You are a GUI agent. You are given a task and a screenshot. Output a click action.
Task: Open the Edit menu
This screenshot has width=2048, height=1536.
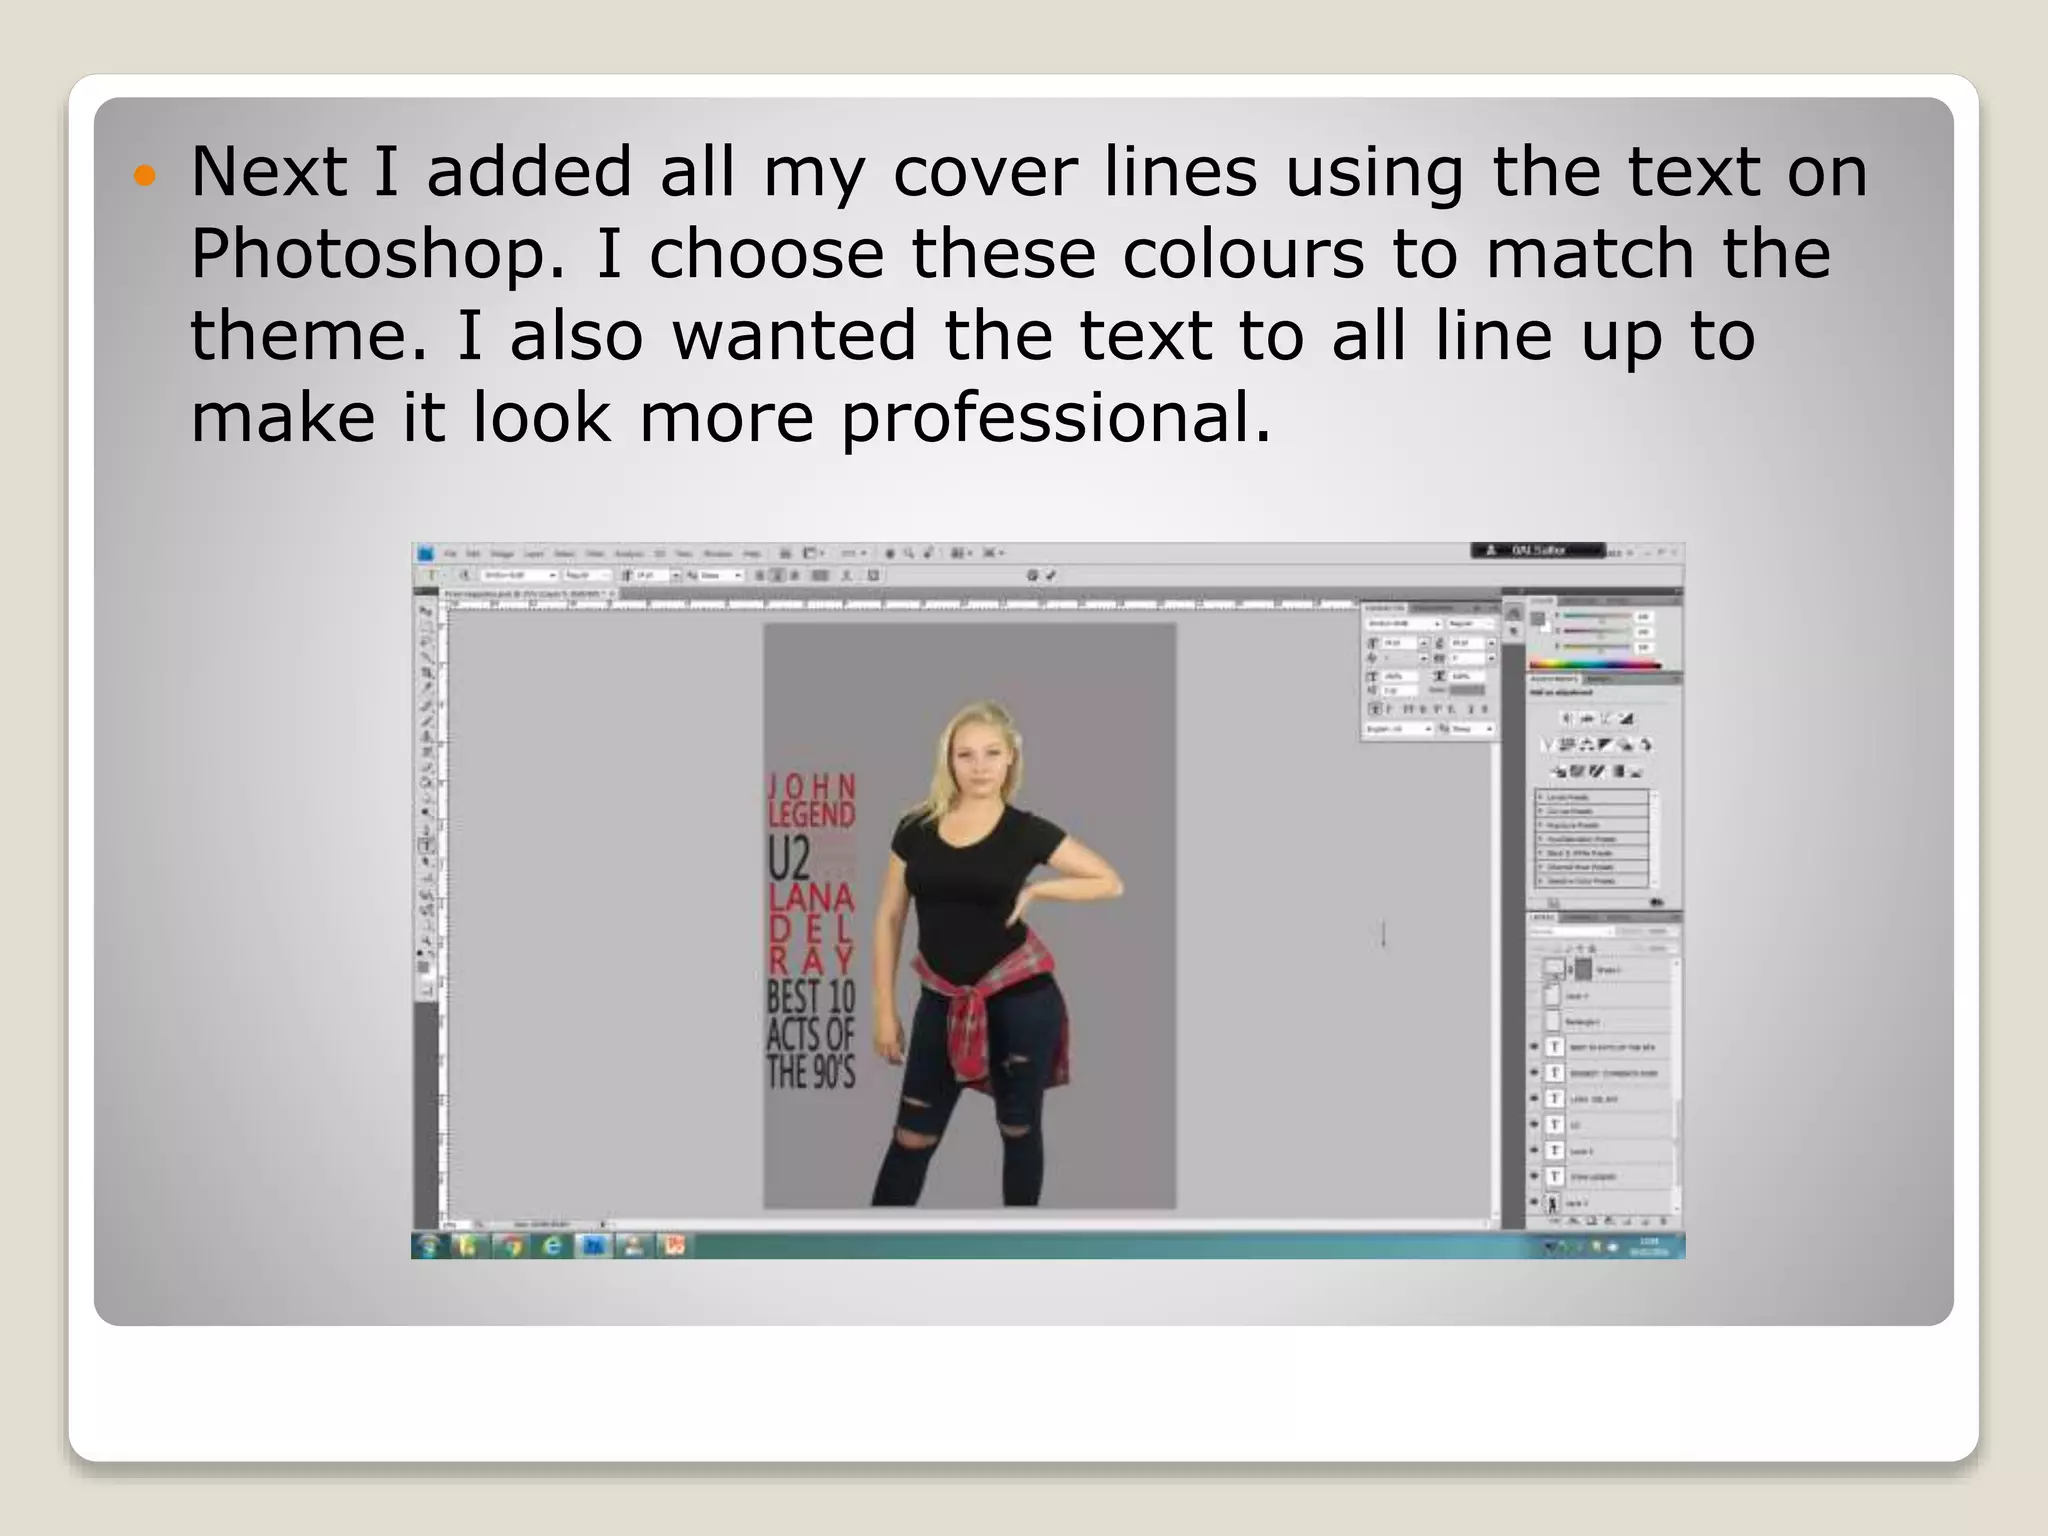coord(474,553)
